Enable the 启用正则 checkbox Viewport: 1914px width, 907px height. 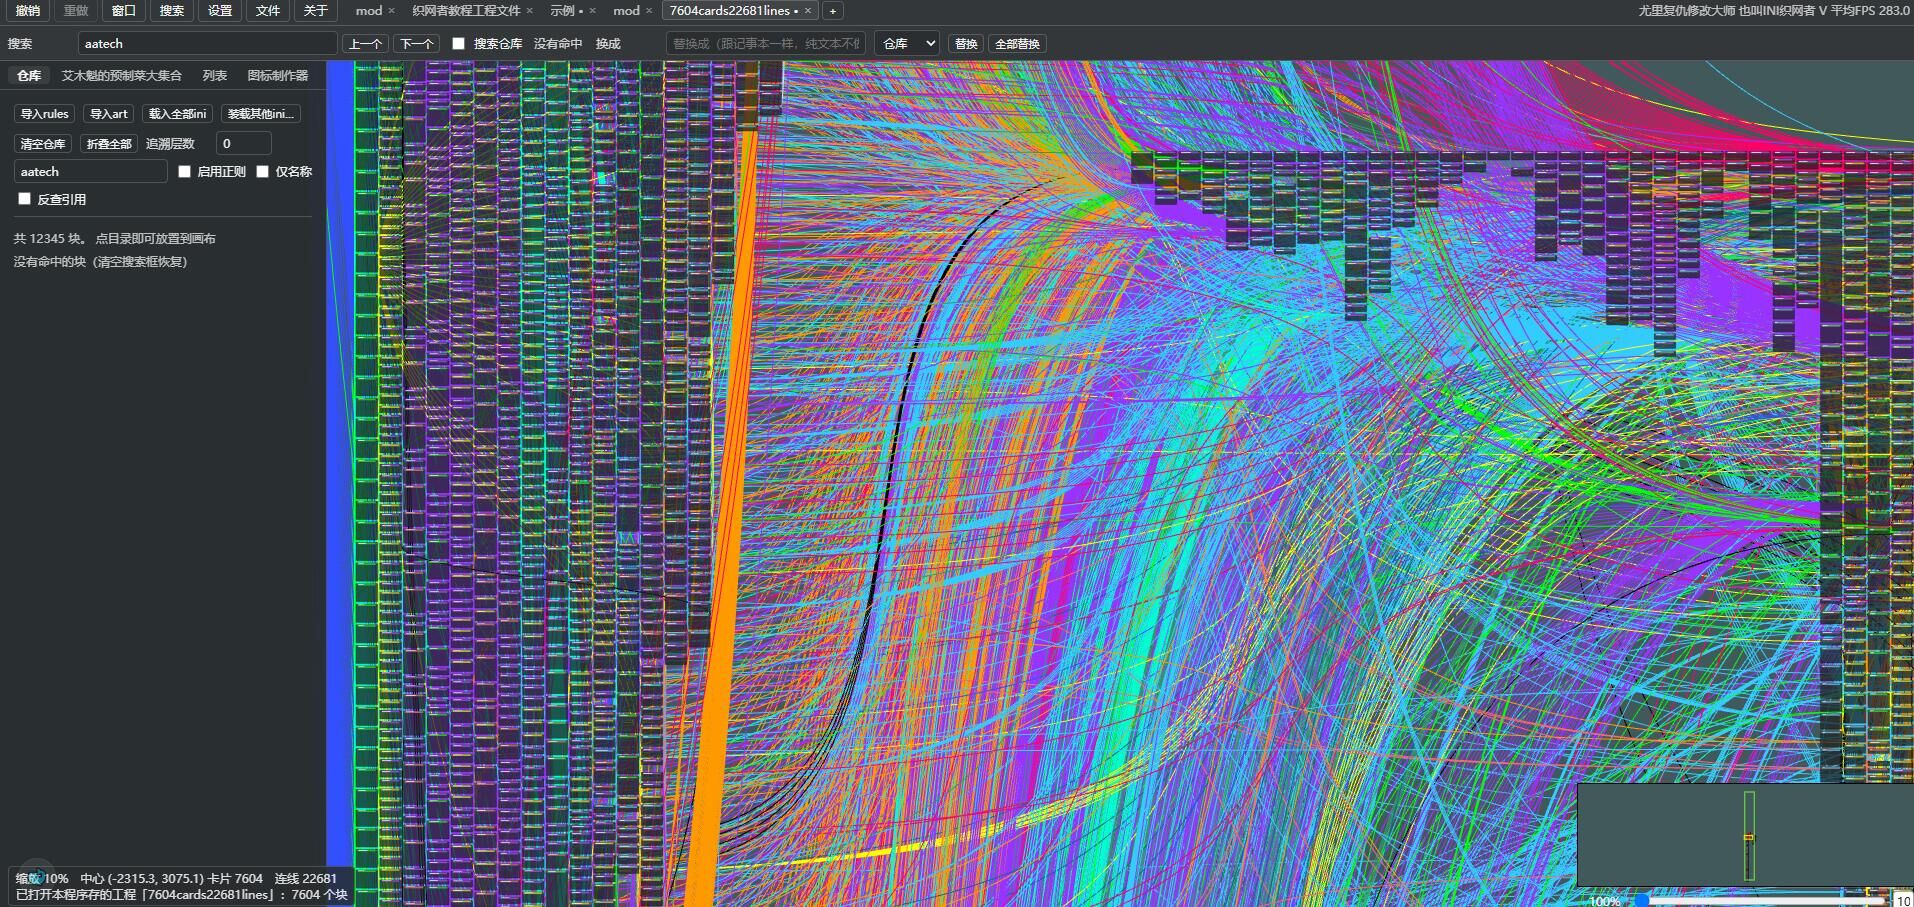click(x=184, y=171)
